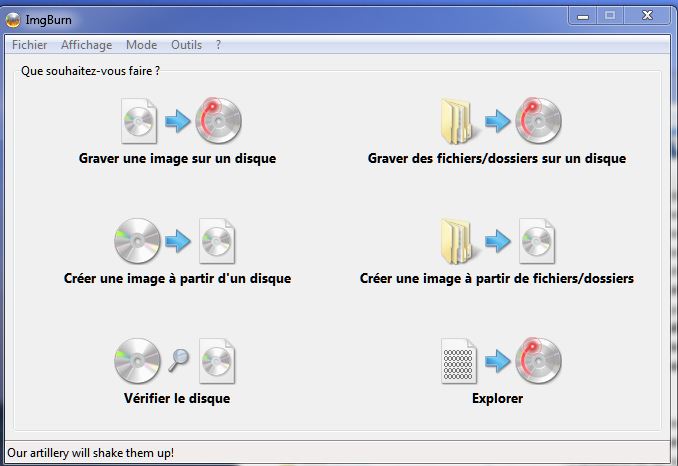Open the Fichier menu
The image size is (678, 466).
click(29, 45)
